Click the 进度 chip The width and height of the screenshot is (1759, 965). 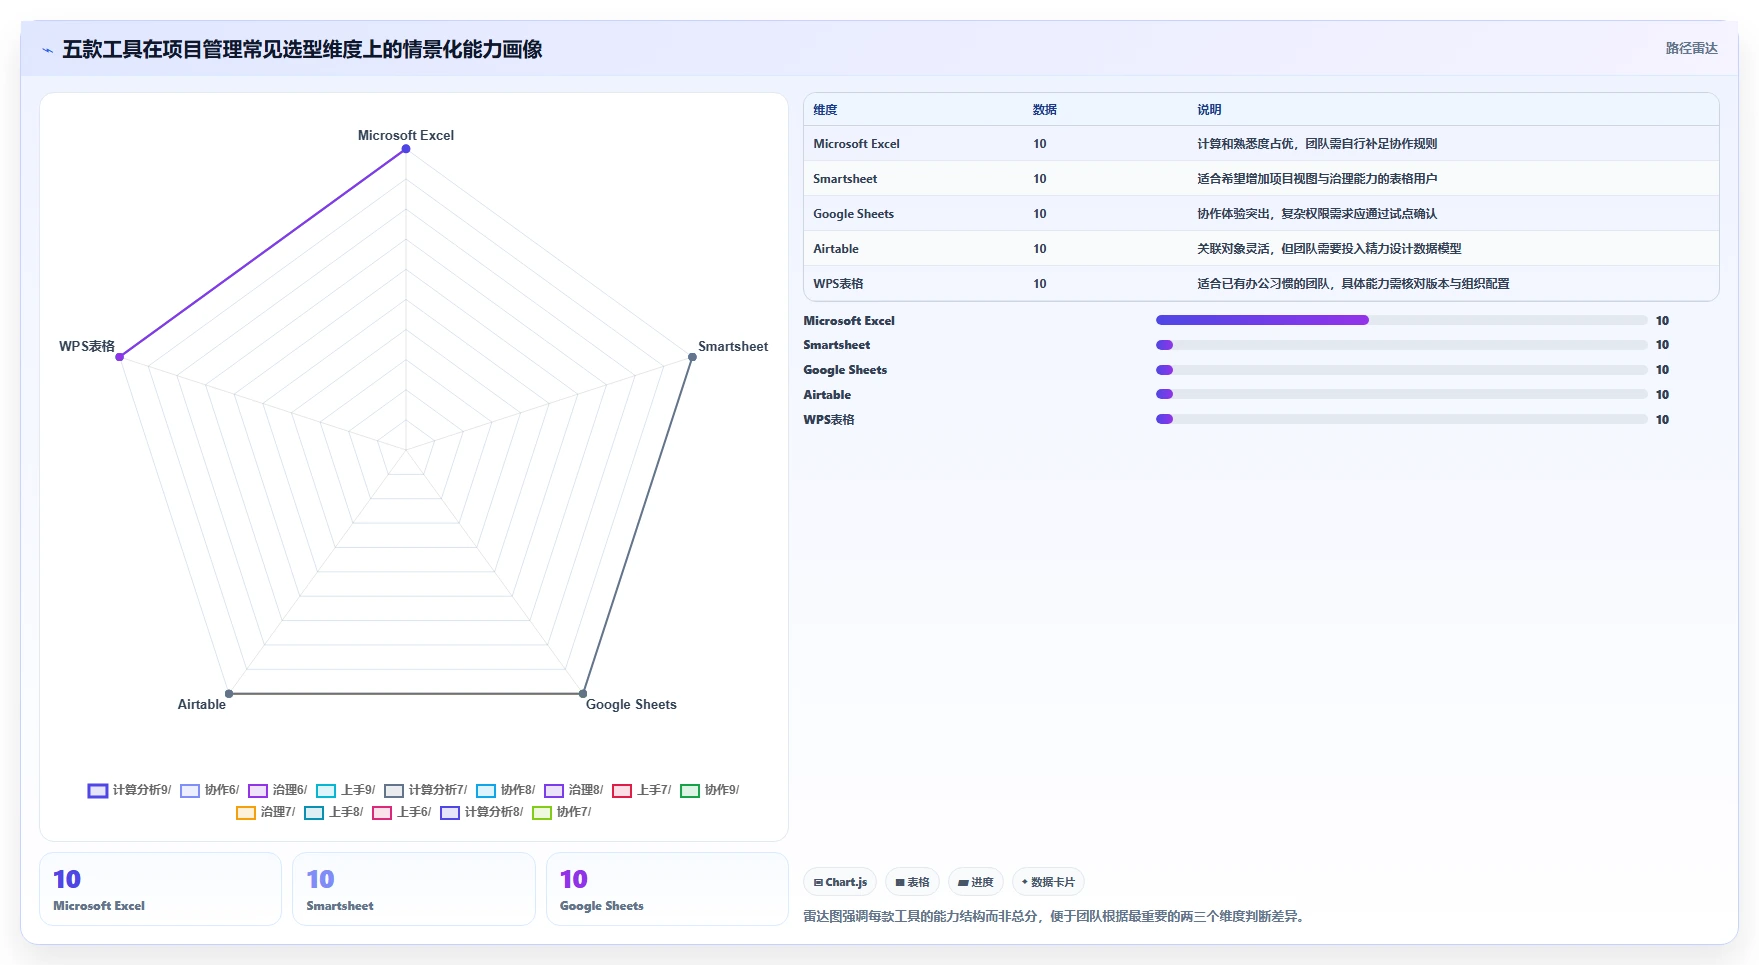976,882
